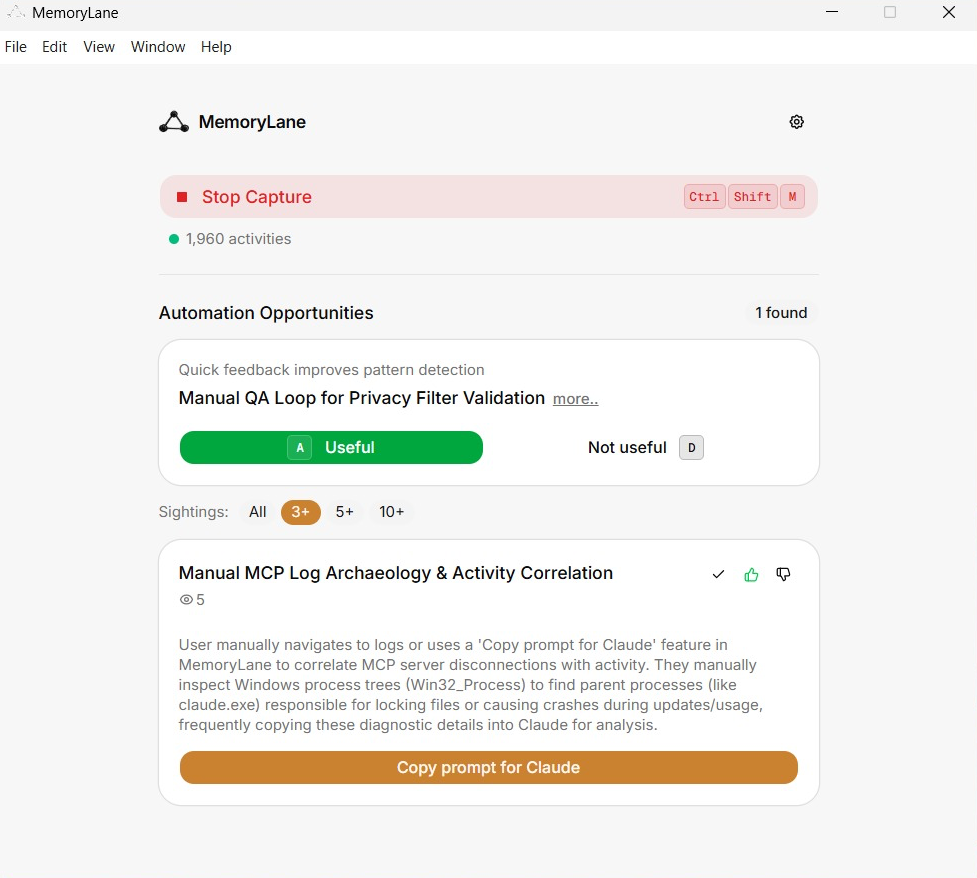Click the eye sightings count icon

point(186,600)
